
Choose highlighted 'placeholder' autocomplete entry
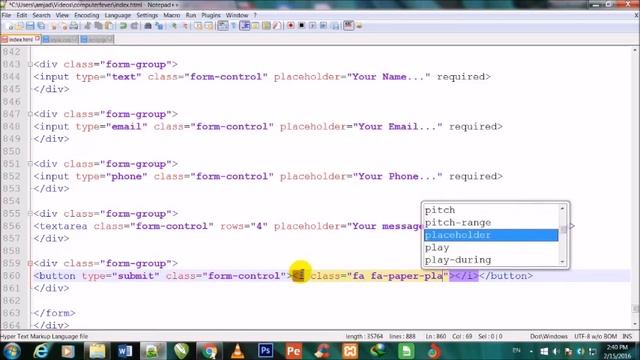[x=491, y=235]
